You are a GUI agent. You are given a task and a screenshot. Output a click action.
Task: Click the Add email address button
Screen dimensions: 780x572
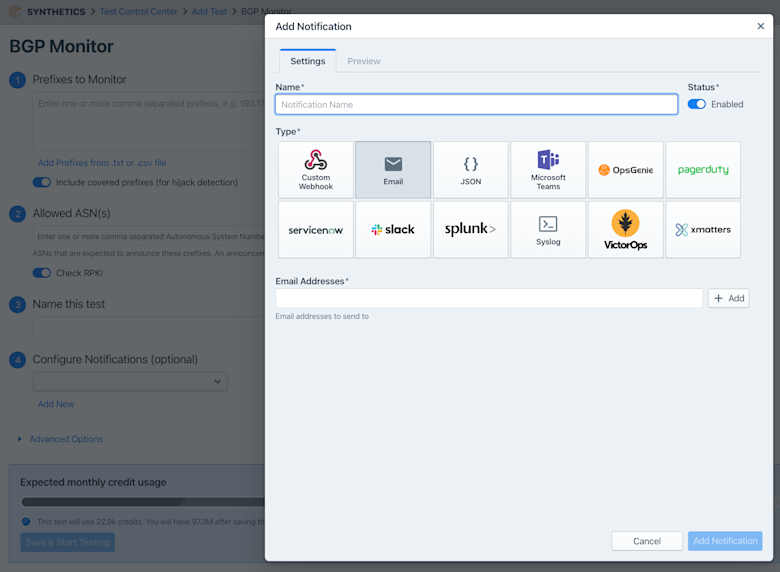(729, 298)
